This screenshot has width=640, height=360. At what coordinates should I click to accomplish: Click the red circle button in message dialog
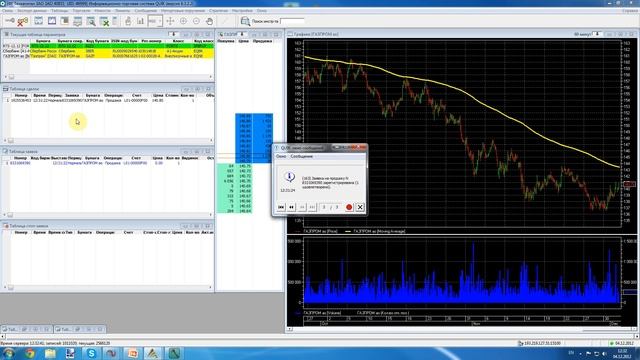(349, 207)
